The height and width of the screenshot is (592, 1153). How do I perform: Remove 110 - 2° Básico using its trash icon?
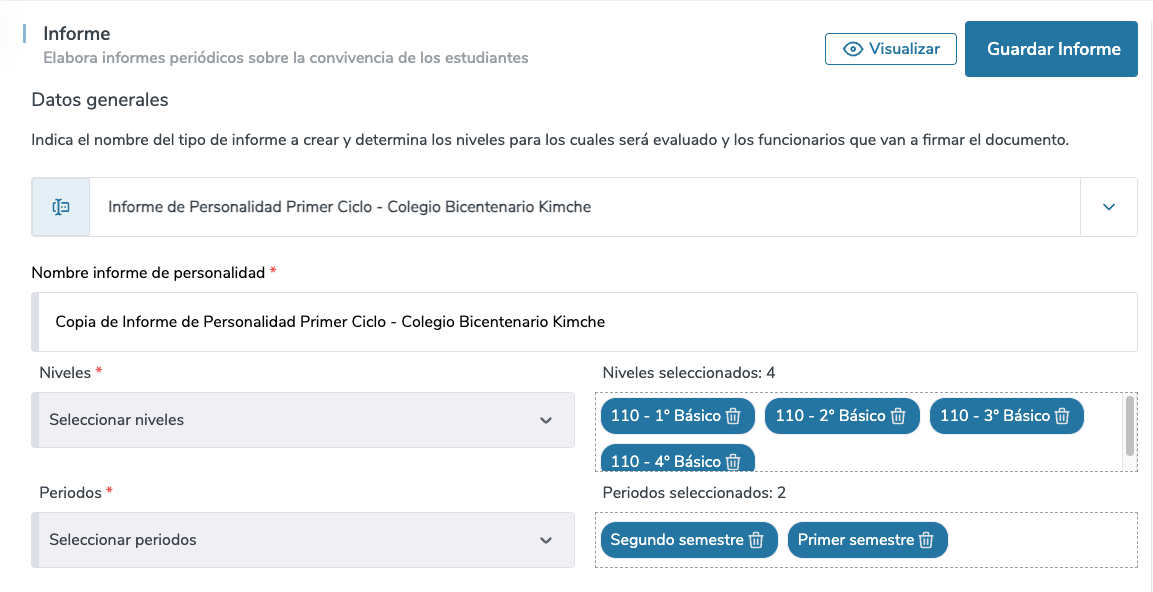(x=898, y=416)
